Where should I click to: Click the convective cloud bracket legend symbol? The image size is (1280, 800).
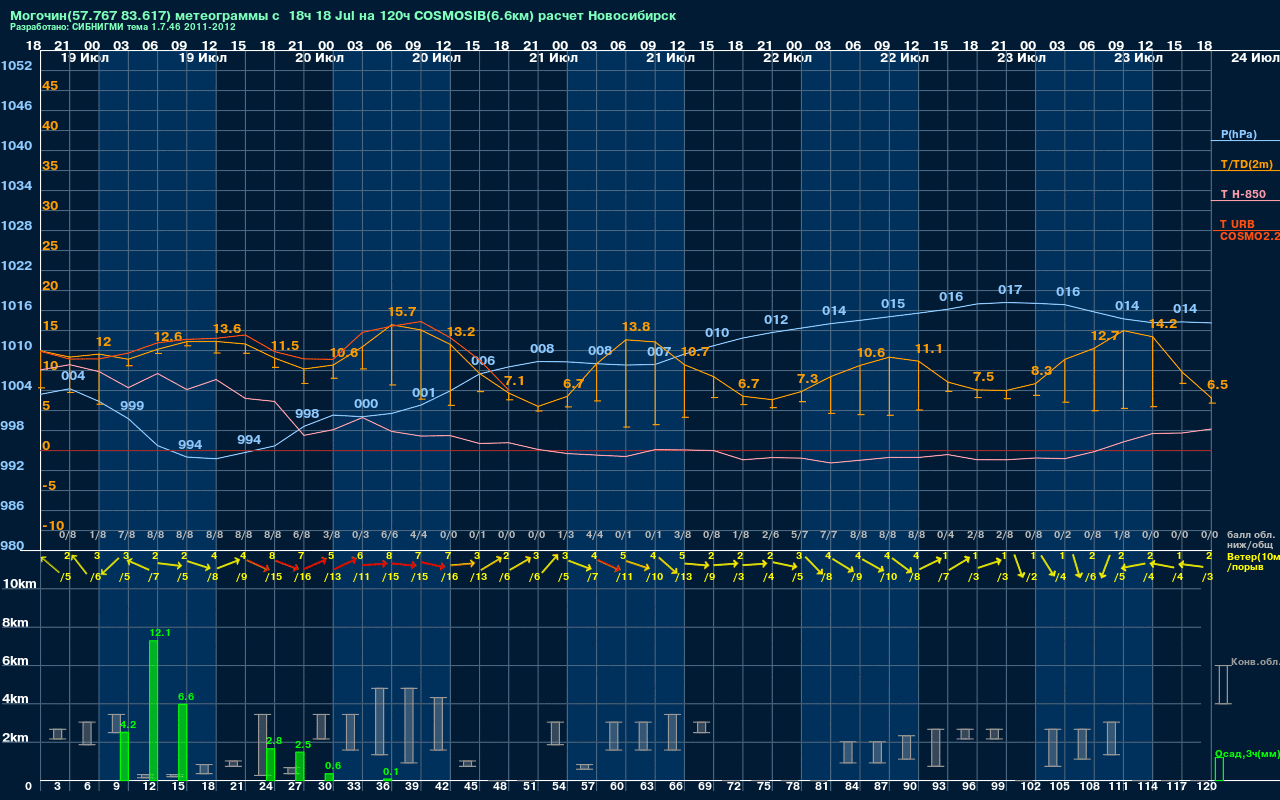tap(1222, 685)
